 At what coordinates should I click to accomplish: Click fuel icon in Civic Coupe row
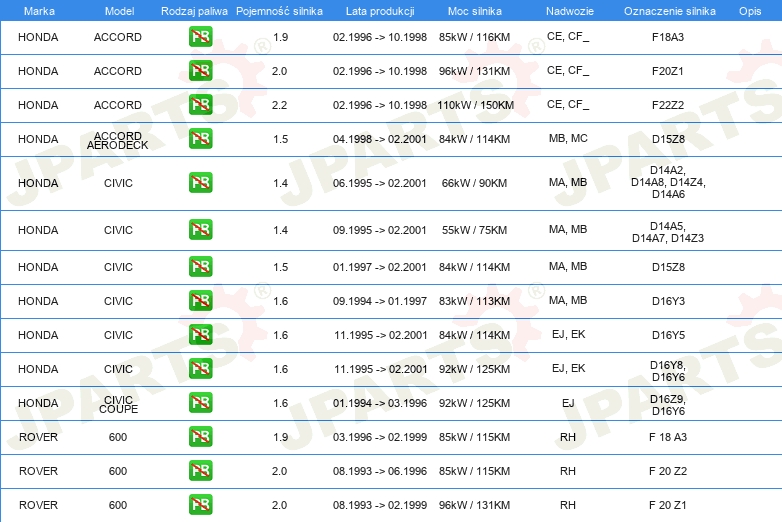click(200, 402)
